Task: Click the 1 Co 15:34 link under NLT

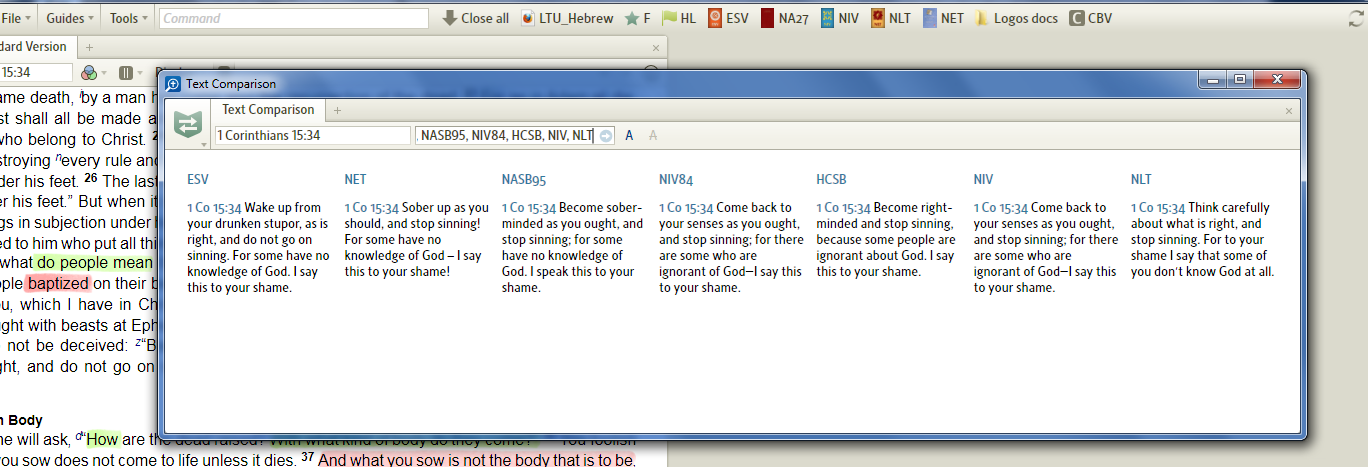Action: pos(1158,208)
